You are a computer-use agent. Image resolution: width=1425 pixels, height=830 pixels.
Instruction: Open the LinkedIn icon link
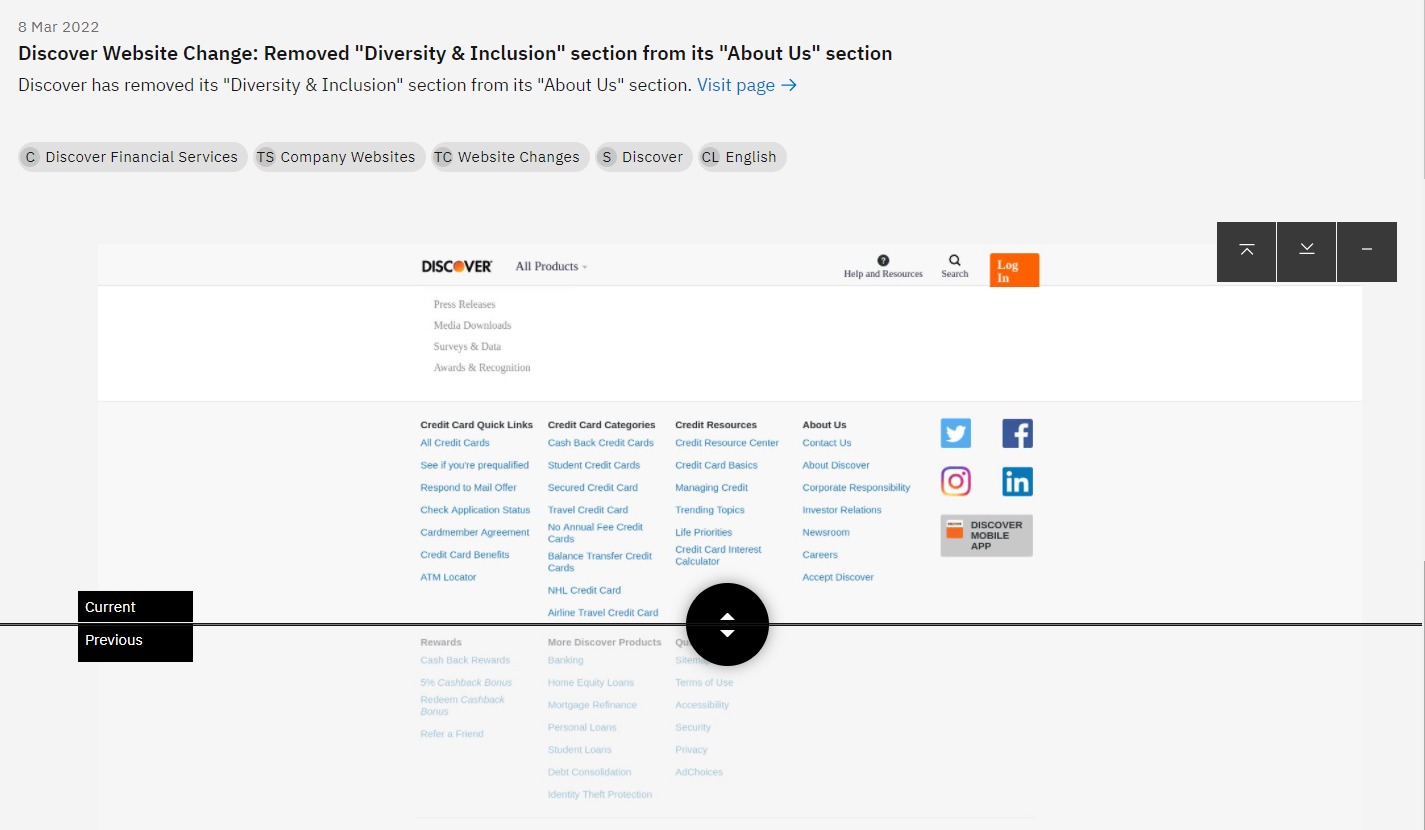tap(1017, 481)
